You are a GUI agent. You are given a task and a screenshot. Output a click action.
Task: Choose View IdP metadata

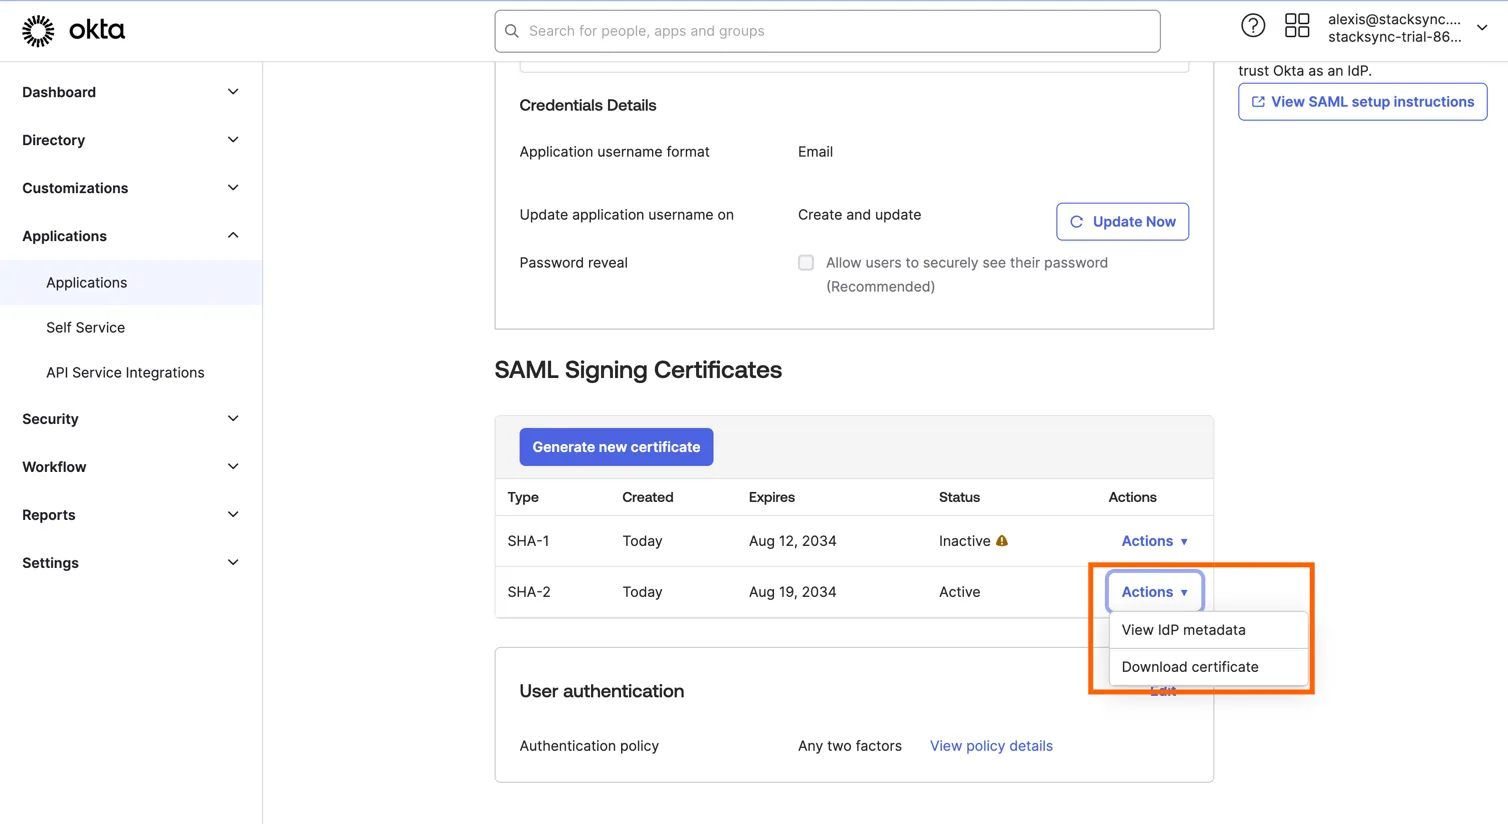pos(1208,630)
